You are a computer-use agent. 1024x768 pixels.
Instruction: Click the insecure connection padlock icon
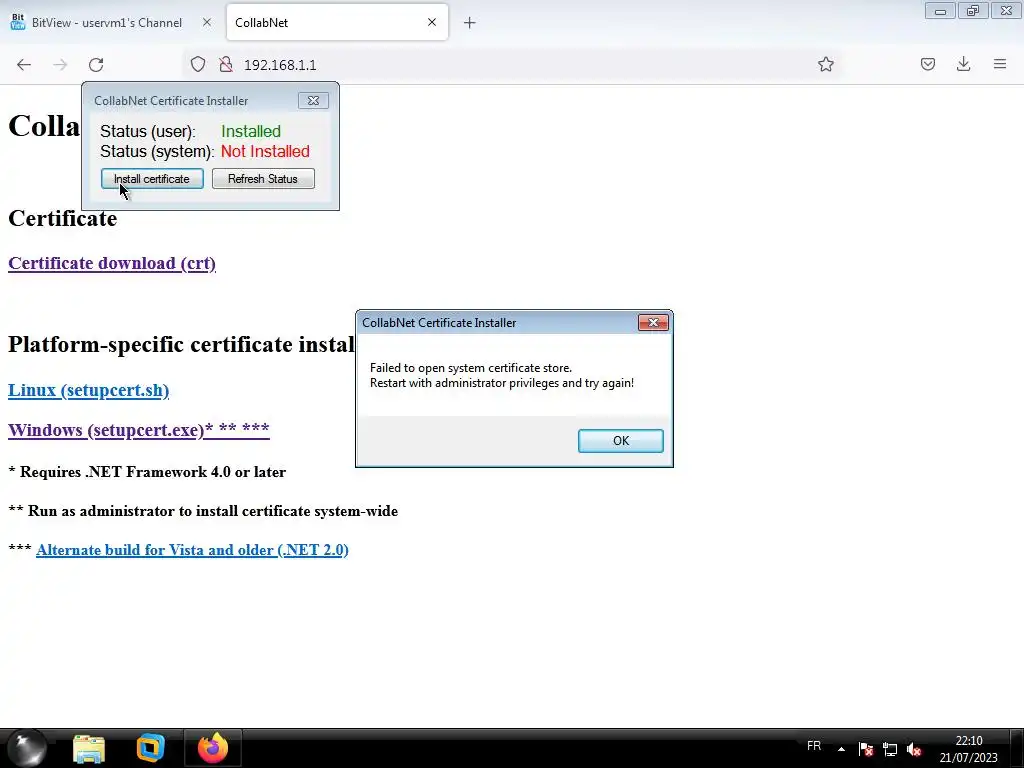pos(226,64)
